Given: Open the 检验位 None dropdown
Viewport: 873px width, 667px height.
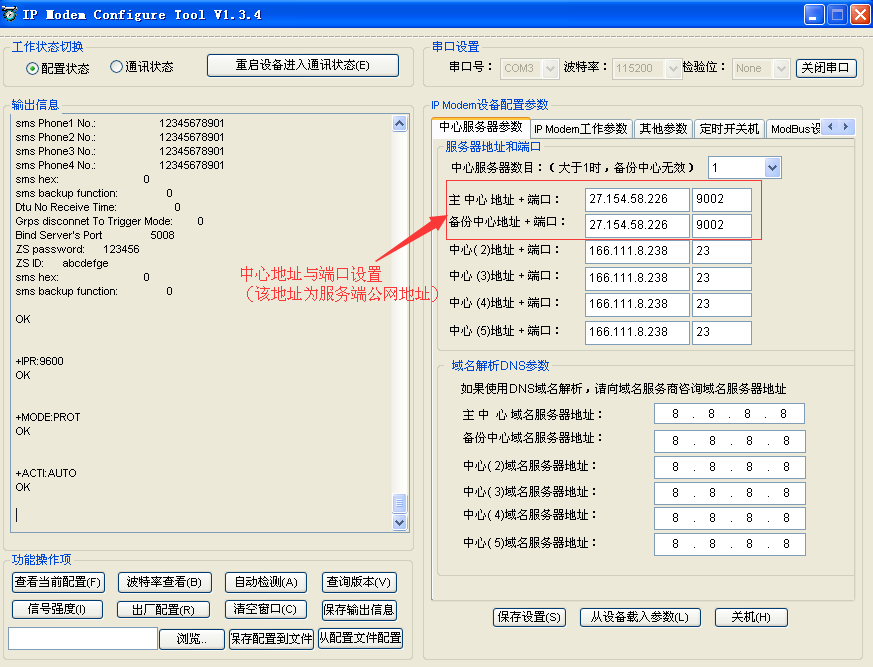Looking at the screenshot, I should [779, 68].
